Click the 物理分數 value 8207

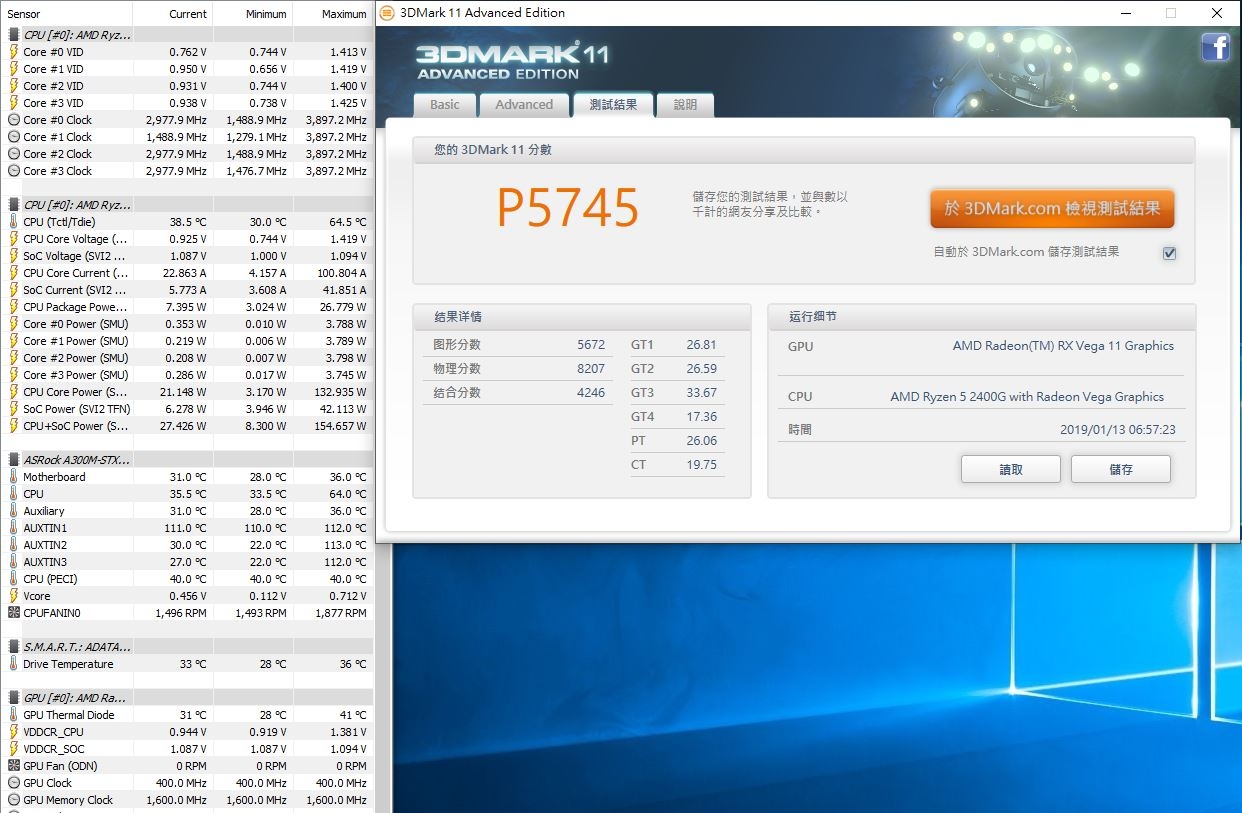591,369
